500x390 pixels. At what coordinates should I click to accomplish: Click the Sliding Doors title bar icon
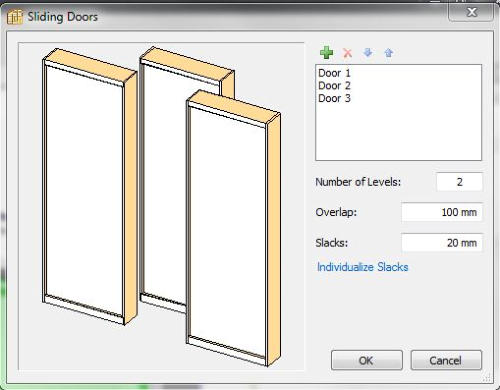(15, 17)
